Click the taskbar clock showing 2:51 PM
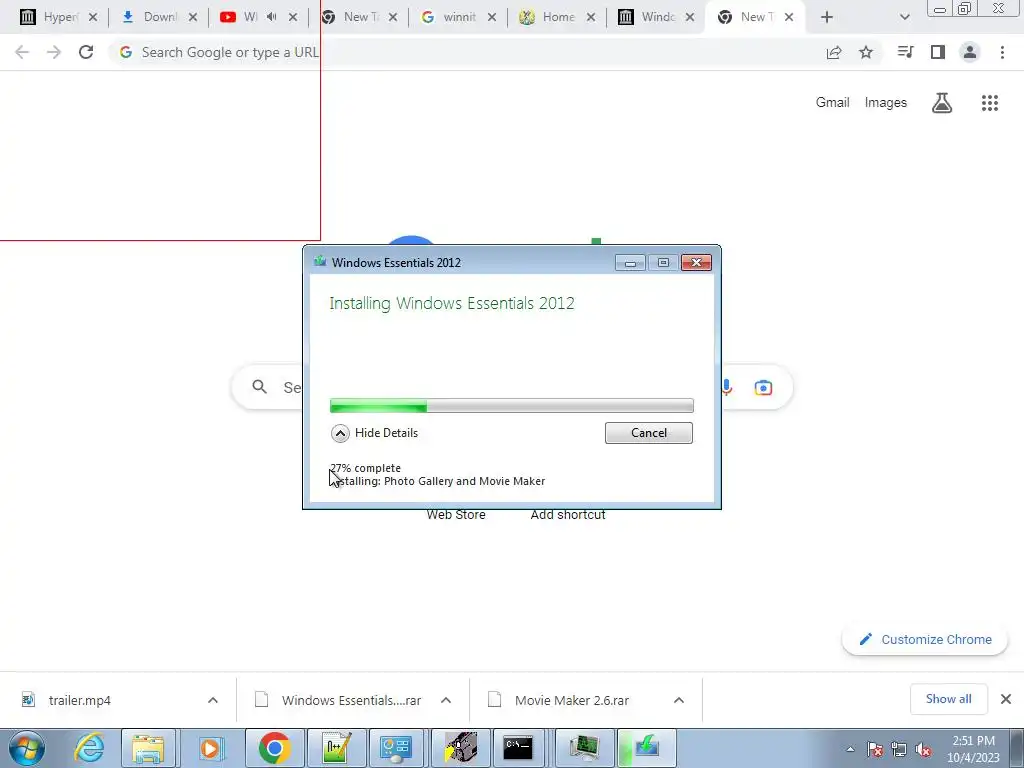The image size is (1024, 768). 973,749
